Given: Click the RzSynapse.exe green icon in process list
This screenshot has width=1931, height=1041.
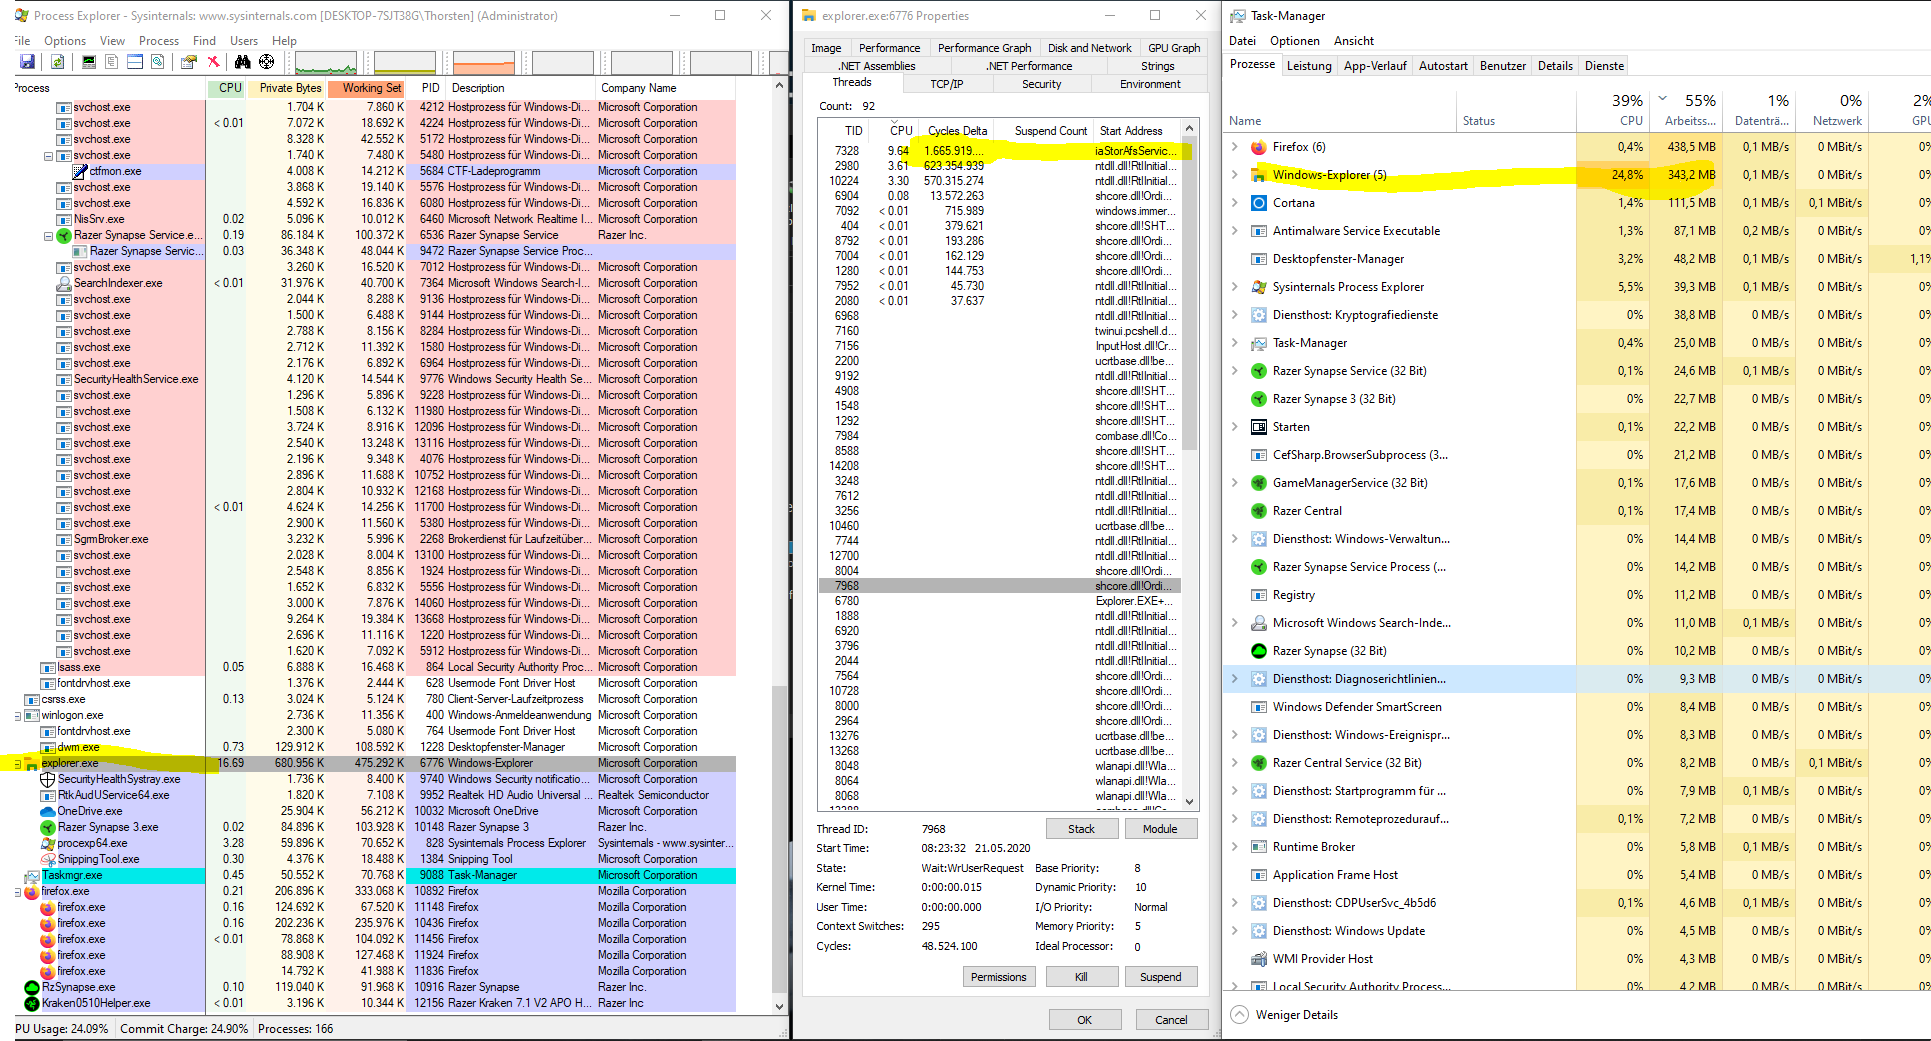Looking at the screenshot, I should 31,988.
